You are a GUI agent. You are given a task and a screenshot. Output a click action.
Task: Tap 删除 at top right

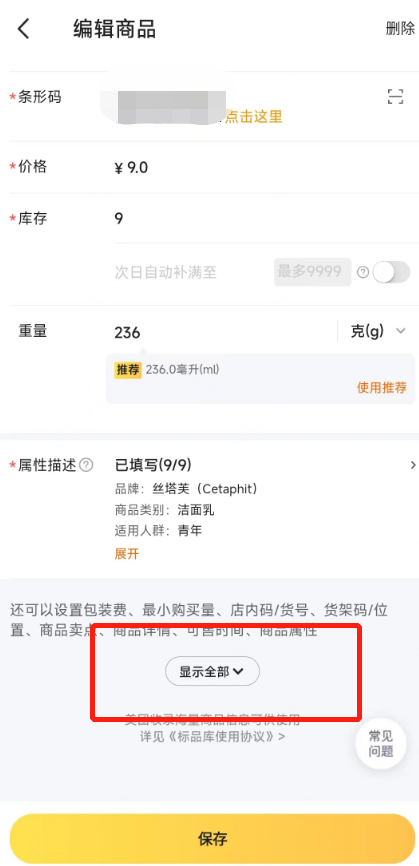400,29
